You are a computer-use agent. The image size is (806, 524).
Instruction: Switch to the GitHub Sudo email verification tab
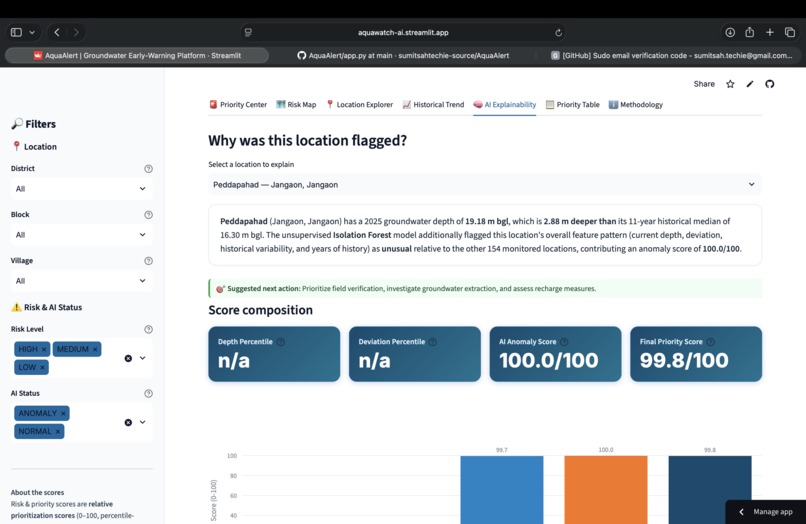(671, 56)
